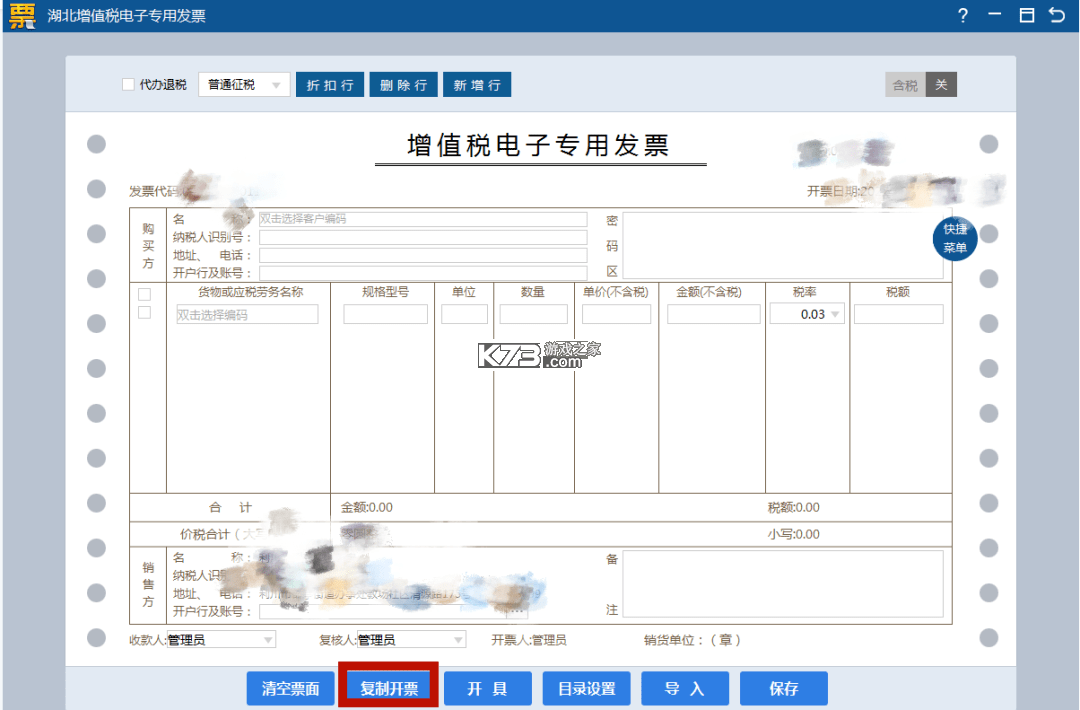Click the 开具 button
The width and height of the screenshot is (1080, 710).
click(x=488, y=688)
